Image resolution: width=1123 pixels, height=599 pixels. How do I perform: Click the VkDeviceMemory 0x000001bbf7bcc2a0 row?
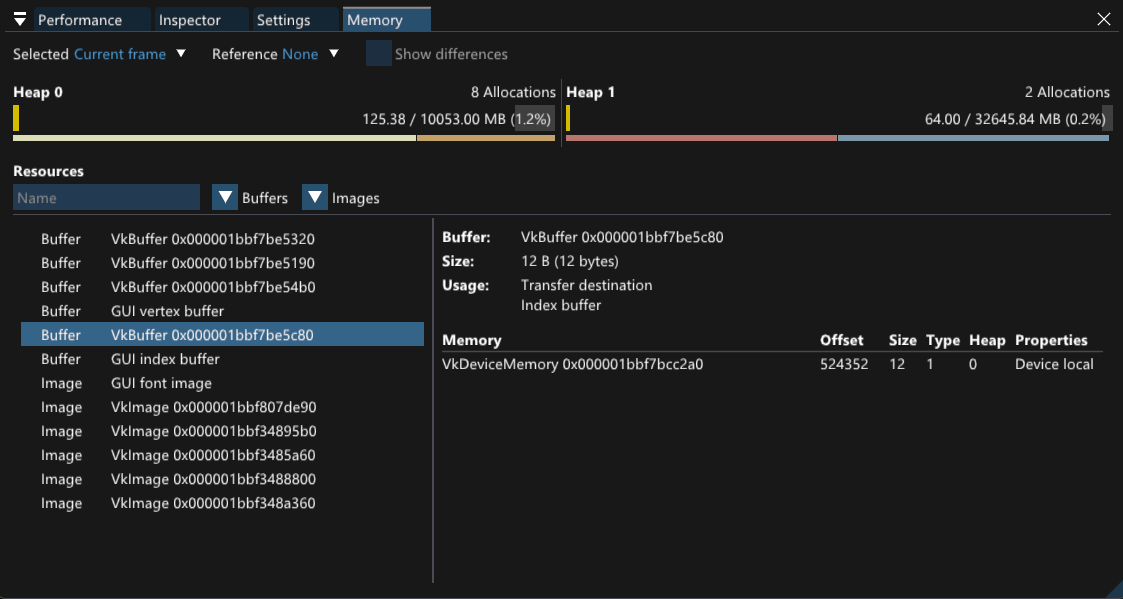pos(572,364)
